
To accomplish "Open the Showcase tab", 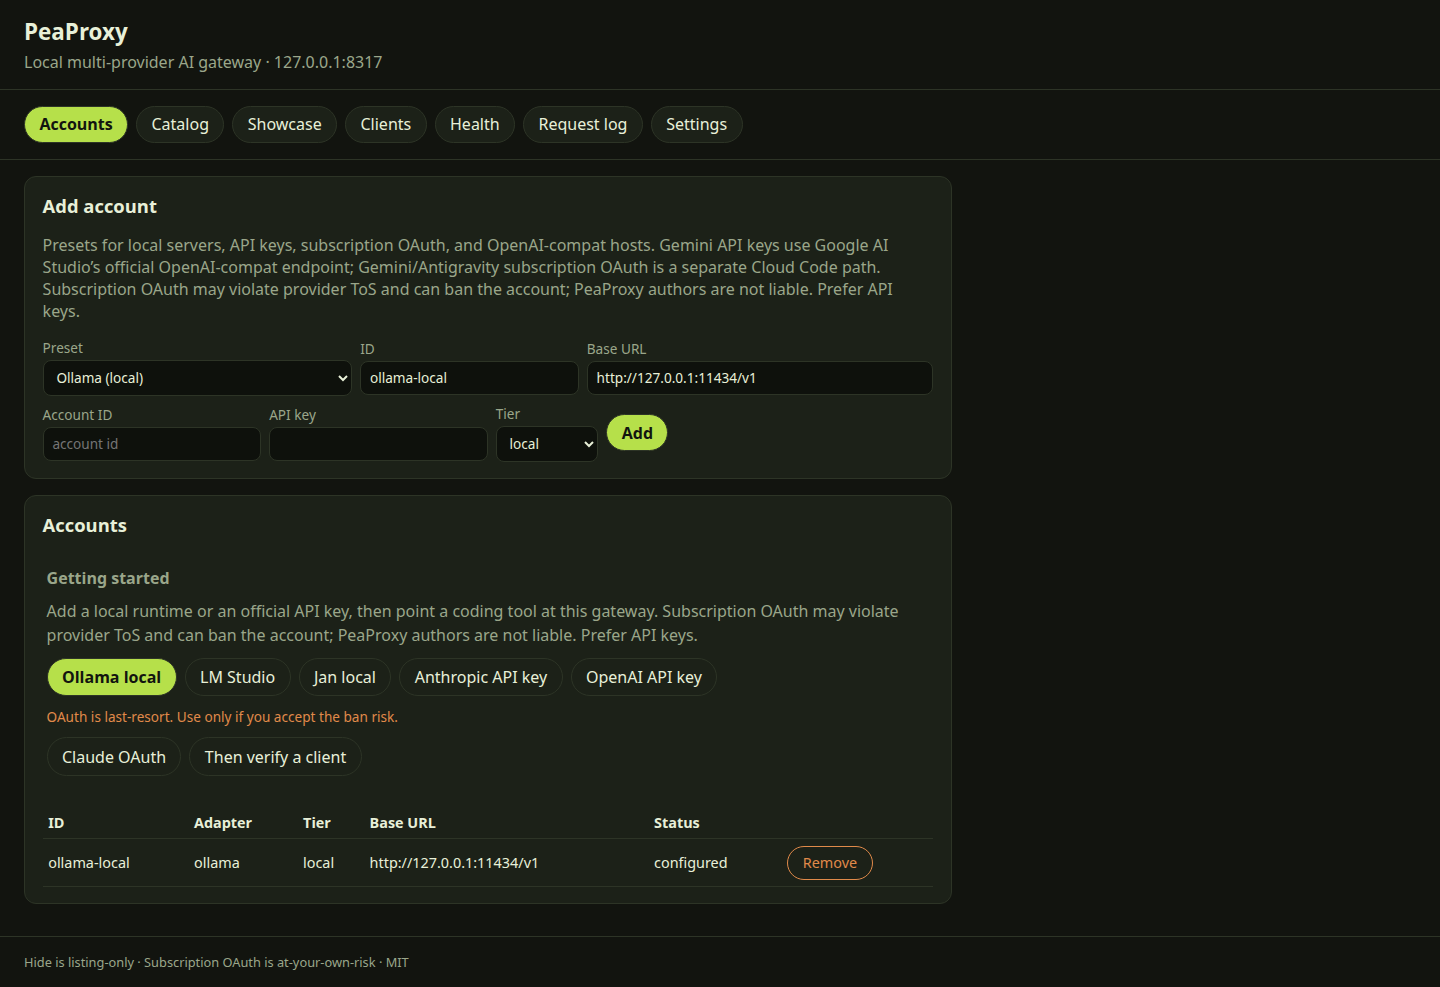I will pyautogui.click(x=284, y=124).
